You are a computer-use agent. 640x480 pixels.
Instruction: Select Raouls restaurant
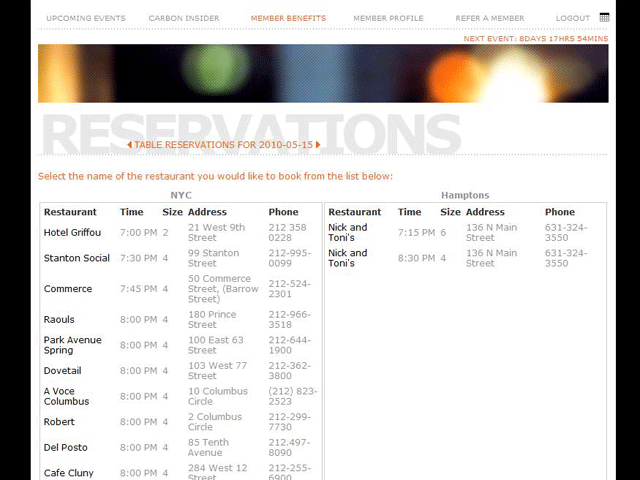tap(59, 320)
